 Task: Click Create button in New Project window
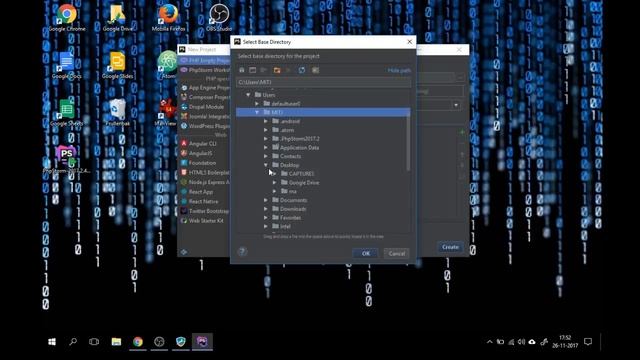click(x=450, y=247)
